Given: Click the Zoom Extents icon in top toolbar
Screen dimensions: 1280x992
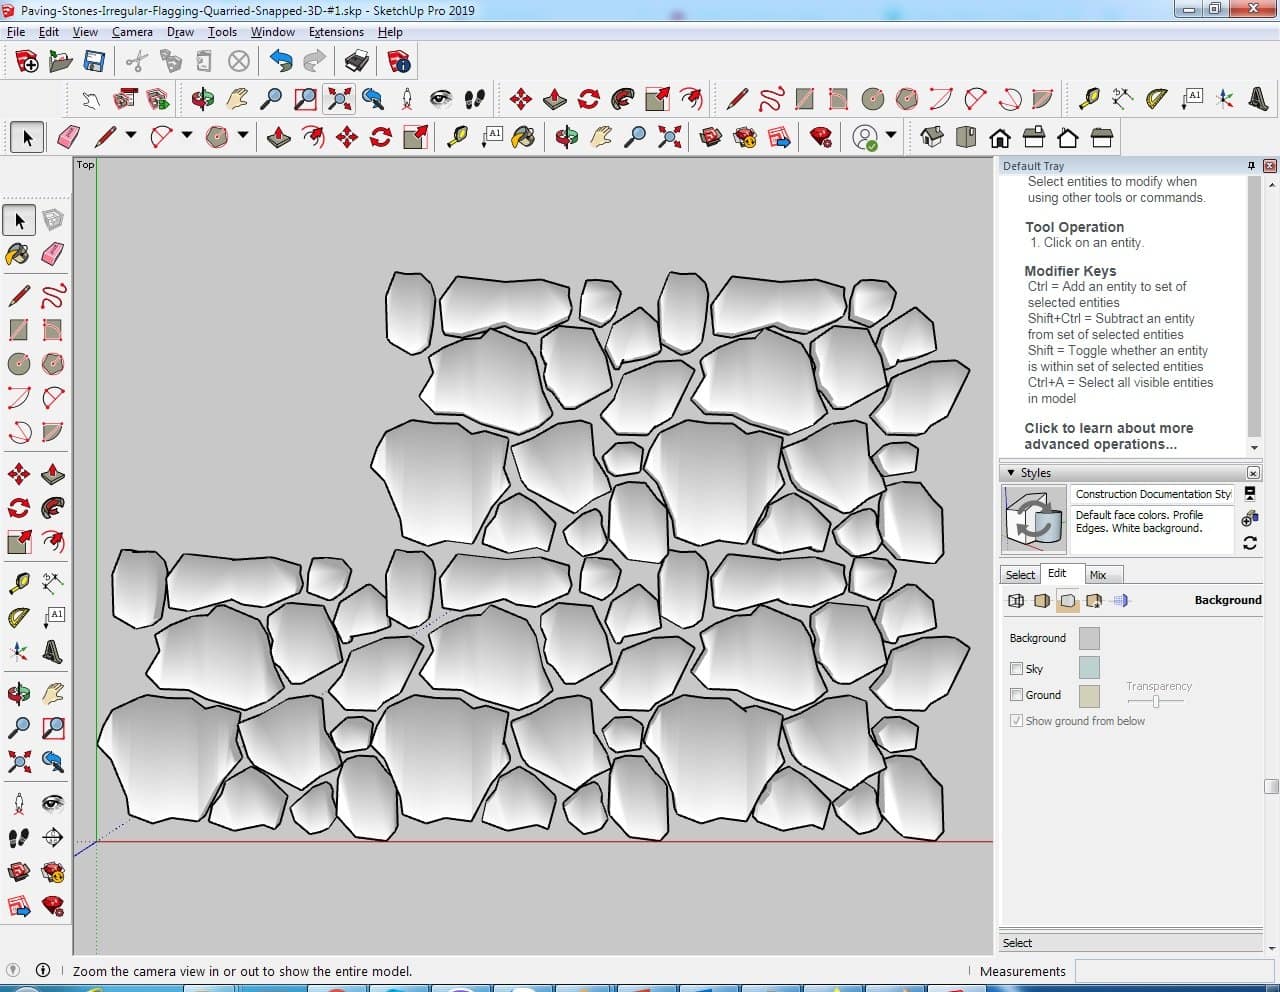Looking at the screenshot, I should tap(340, 98).
